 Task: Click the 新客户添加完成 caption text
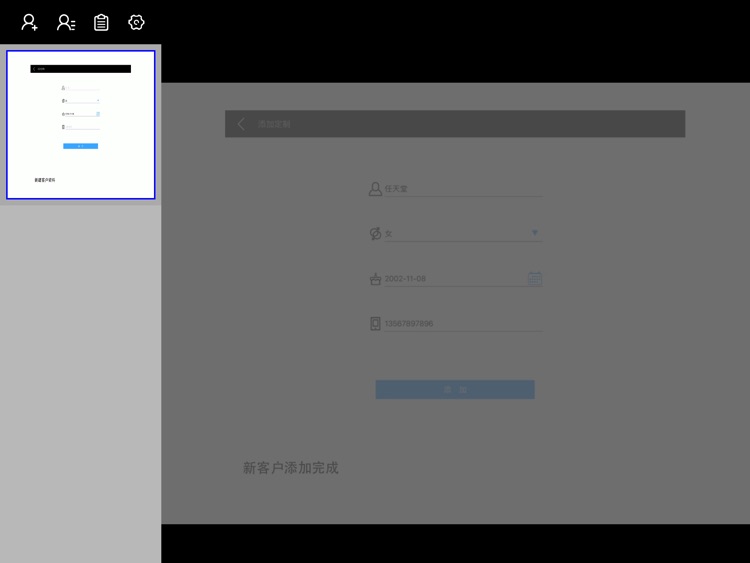(291, 468)
